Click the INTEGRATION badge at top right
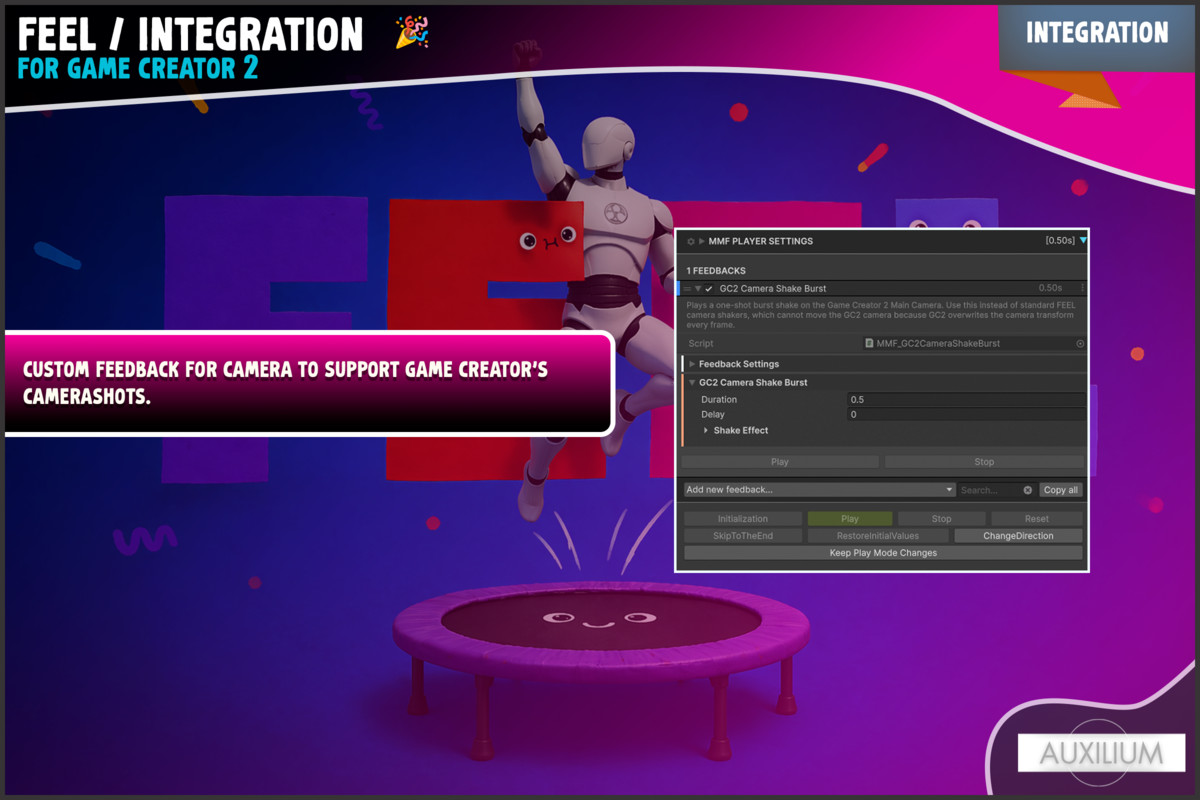 (x=1097, y=33)
